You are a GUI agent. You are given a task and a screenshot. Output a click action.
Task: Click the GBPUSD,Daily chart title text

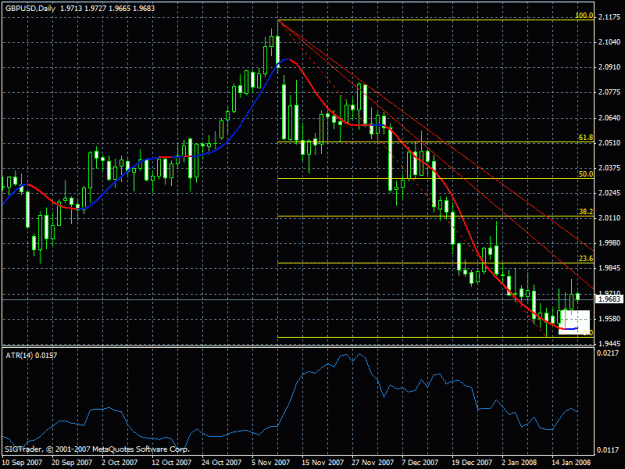tap(30, 8)
